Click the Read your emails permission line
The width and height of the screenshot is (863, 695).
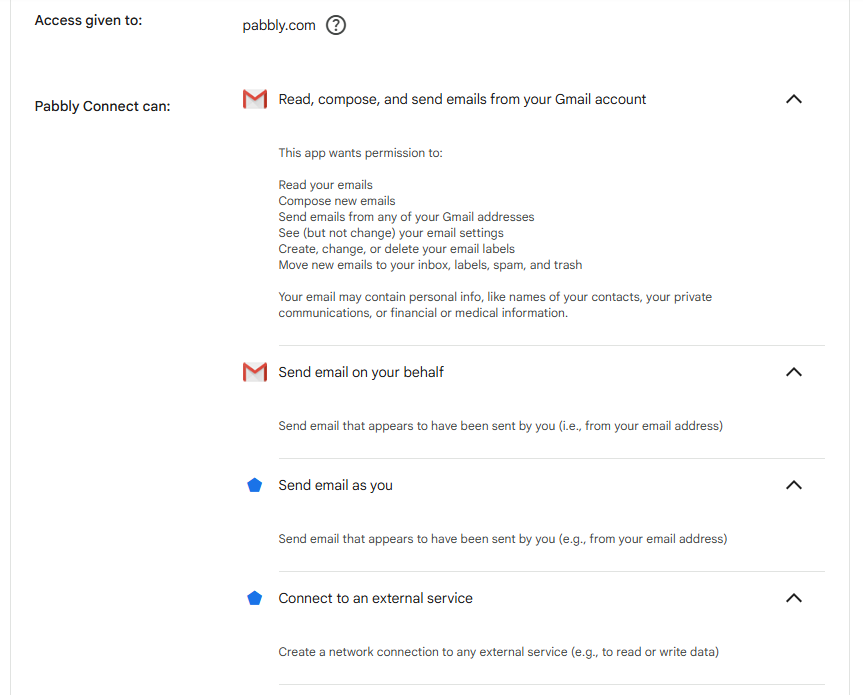tap(325, 185)
